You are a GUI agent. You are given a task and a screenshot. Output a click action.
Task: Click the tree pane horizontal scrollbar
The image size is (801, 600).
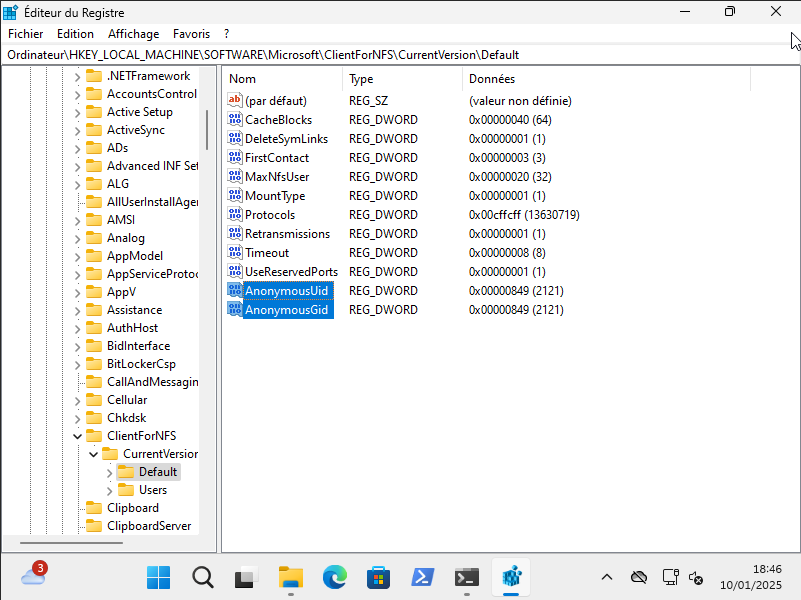point(72,543)
